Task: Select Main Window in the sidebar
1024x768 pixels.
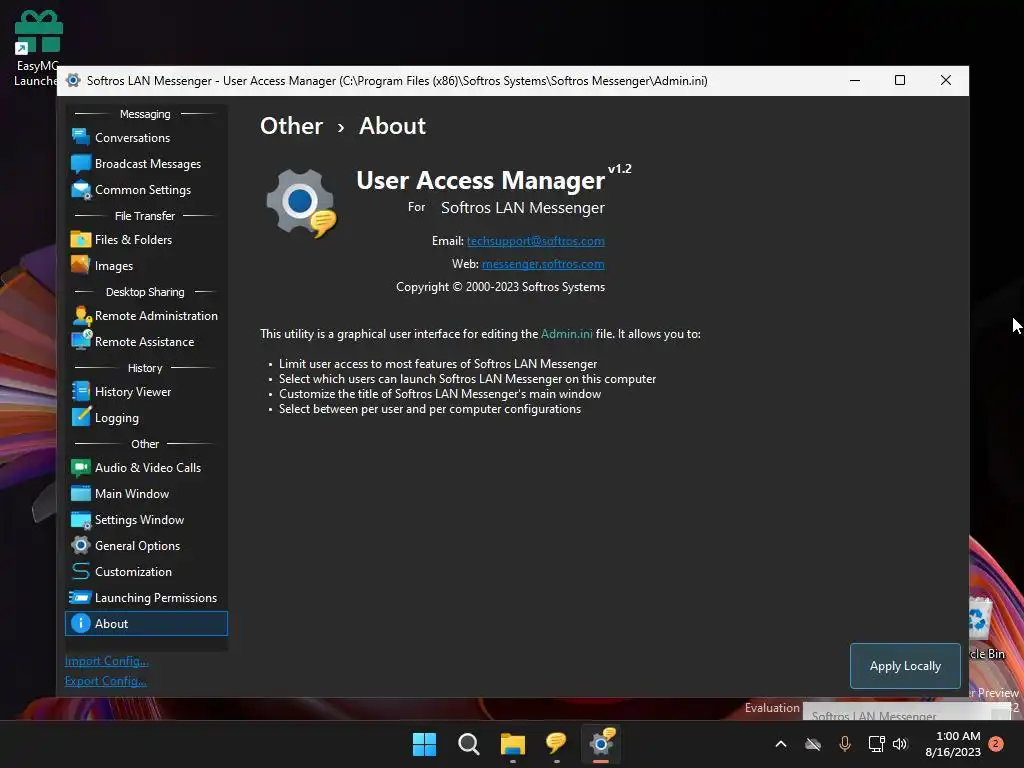Action: 146,494
